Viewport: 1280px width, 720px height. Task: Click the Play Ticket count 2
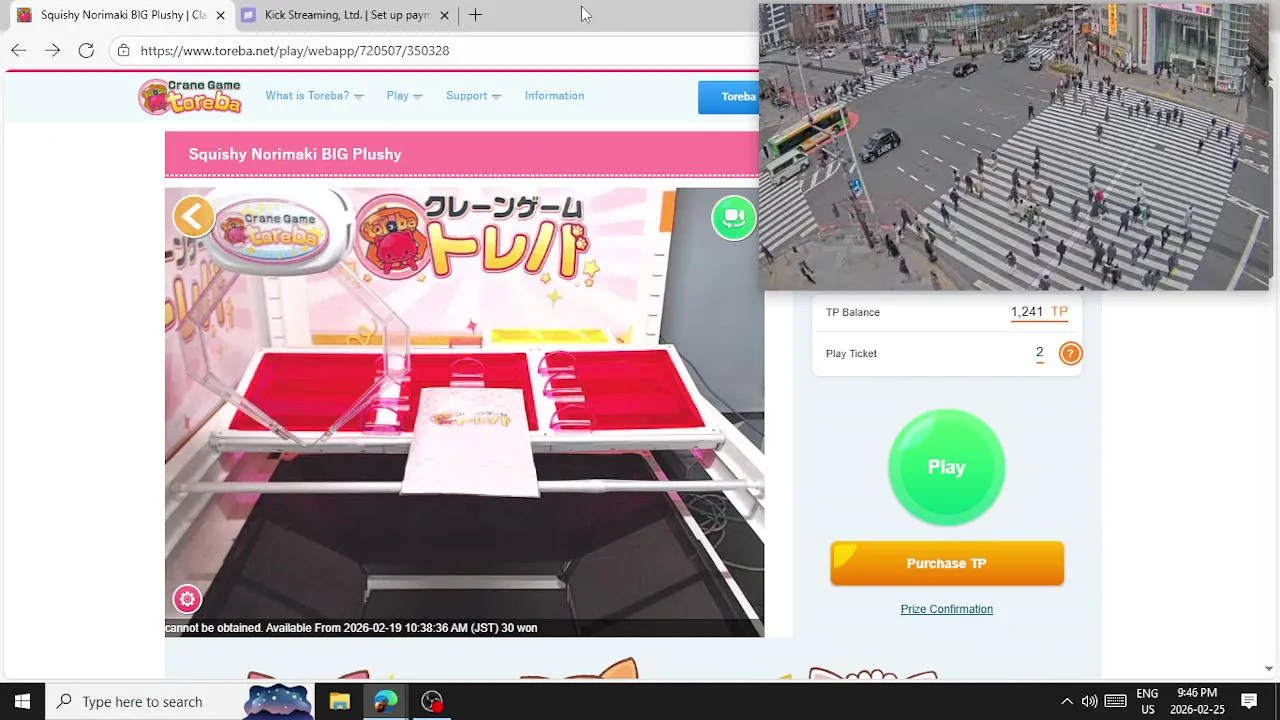tap(1039, 353)
